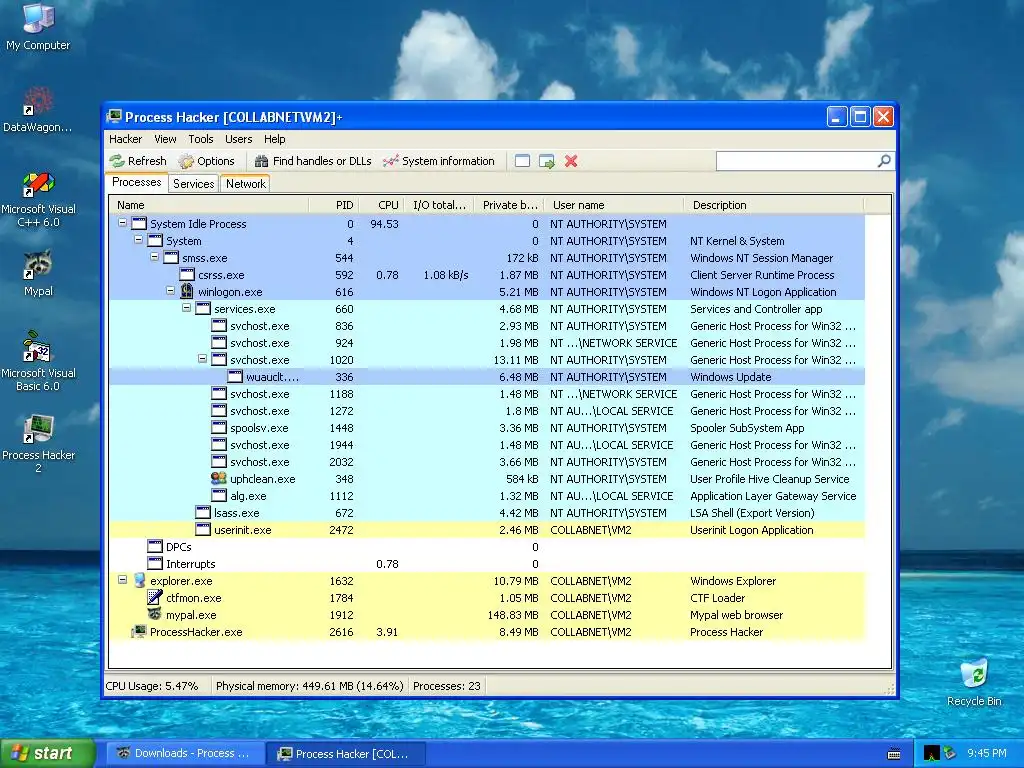Screen dimensions: 1024x768
Task: Click the find window toolbar icon
Action: (522, 161)
